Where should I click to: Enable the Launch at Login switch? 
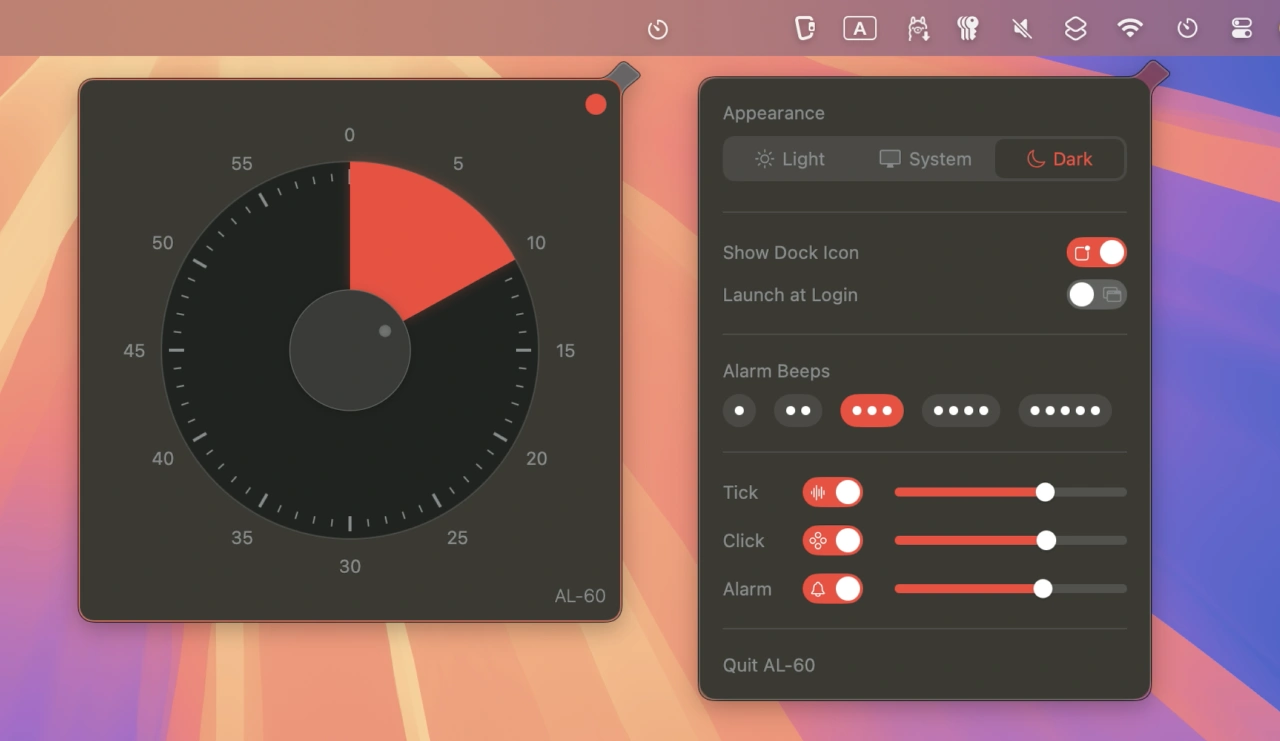click(x=1096, y=295)
